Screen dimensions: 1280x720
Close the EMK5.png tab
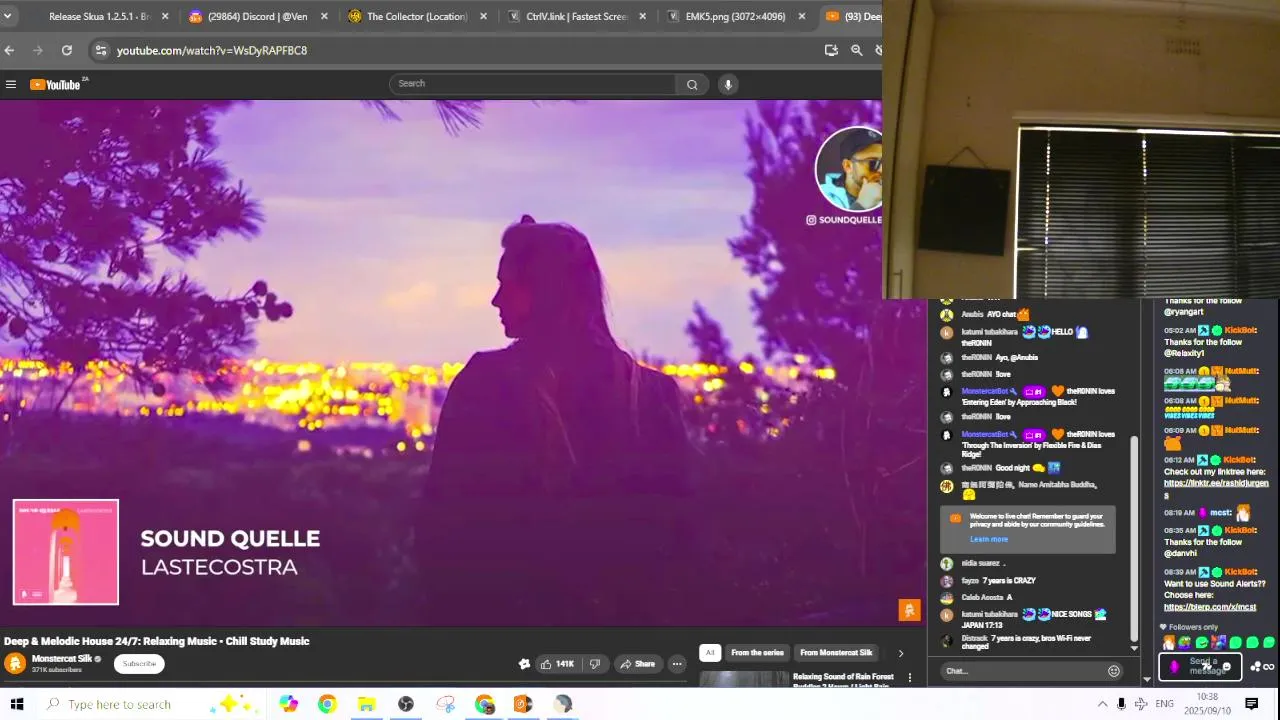[801, 16]
